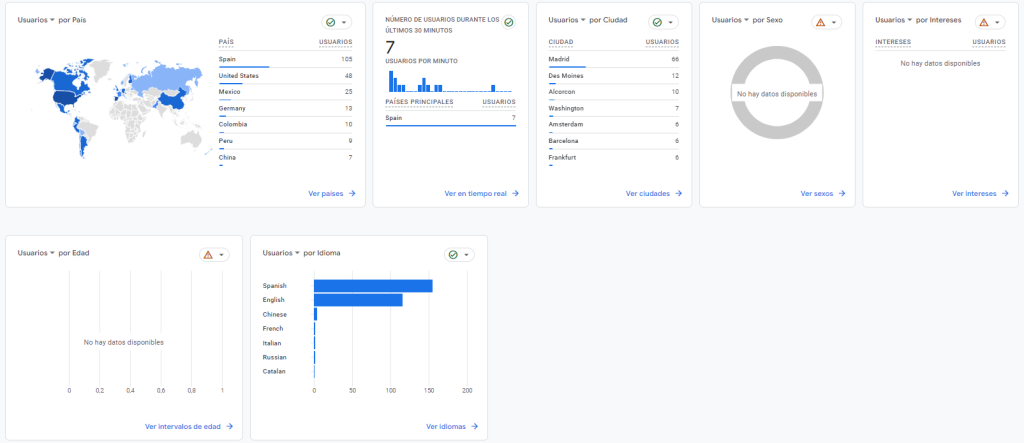1024x443 pixels.
Task: Click the arrow icon beside Ver ciudades
Action: coord(679,194)
